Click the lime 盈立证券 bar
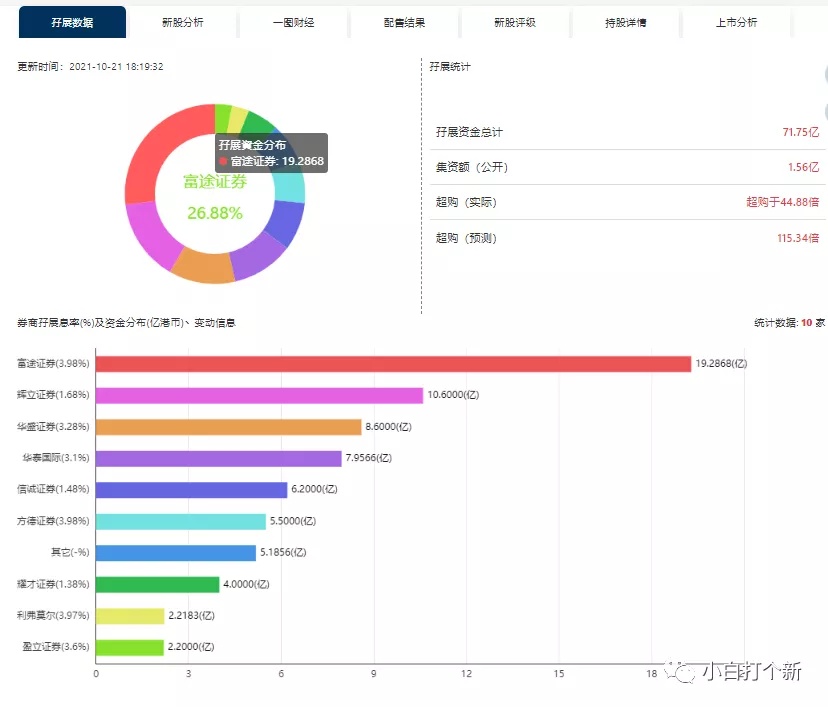Image resolution: width=828 pixels, height=707 pixels. 130,647
